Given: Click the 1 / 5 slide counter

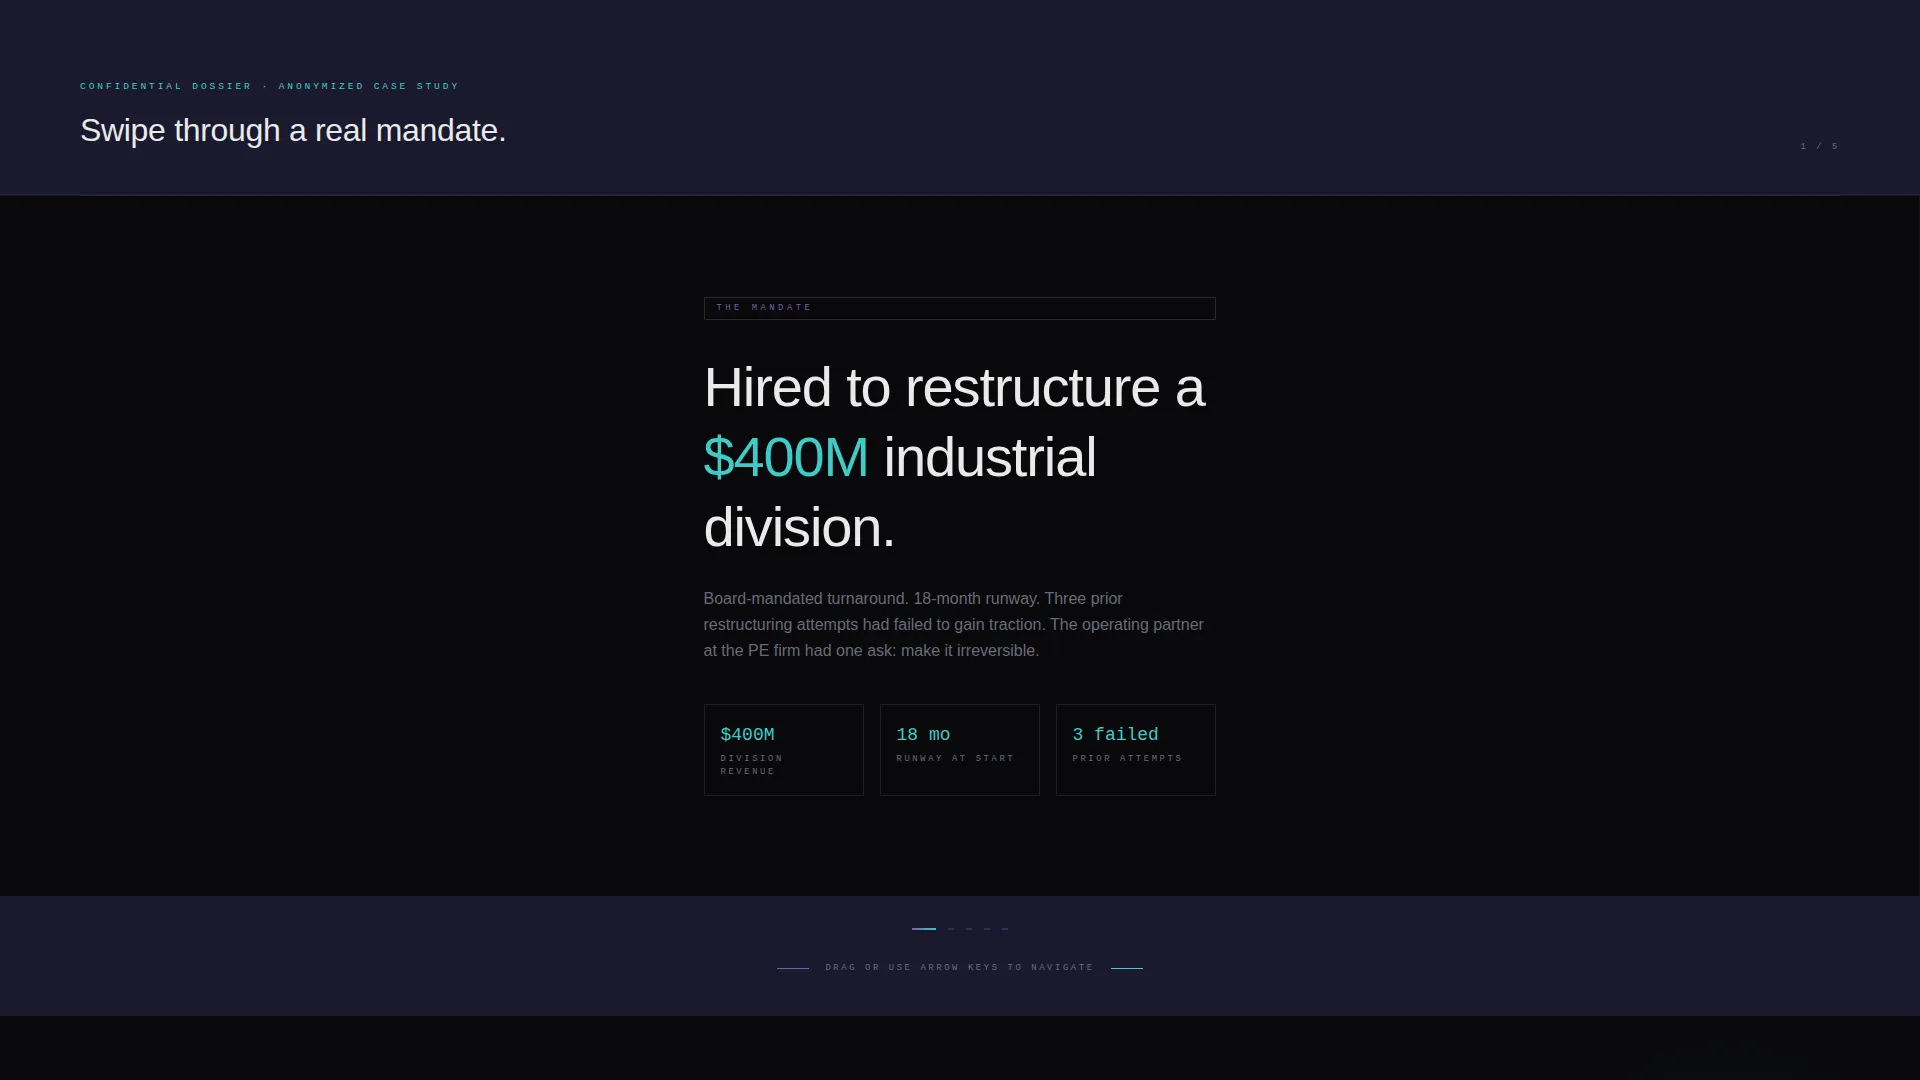Looking at the screenshot, I should point(1819,146).
